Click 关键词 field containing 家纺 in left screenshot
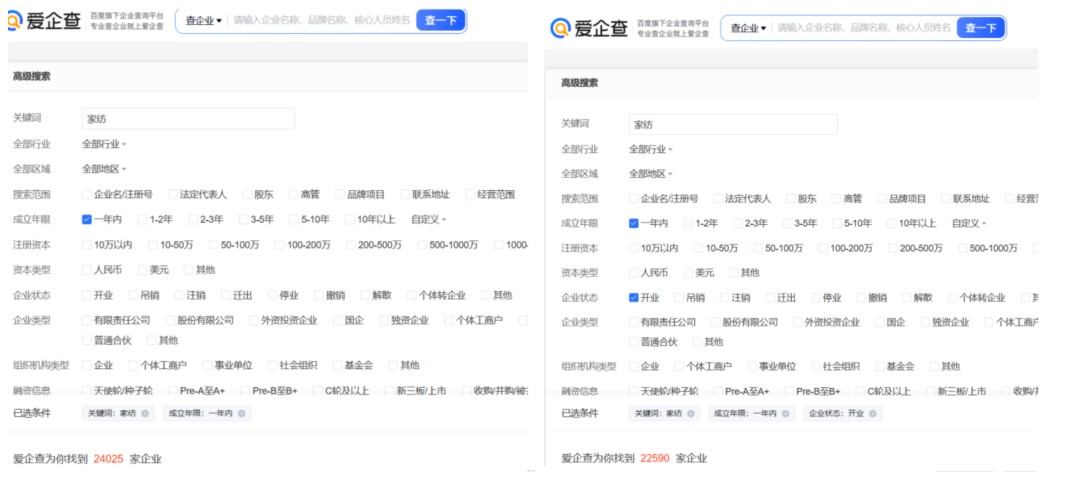The image size is (1080, 480). pos(188,118)
